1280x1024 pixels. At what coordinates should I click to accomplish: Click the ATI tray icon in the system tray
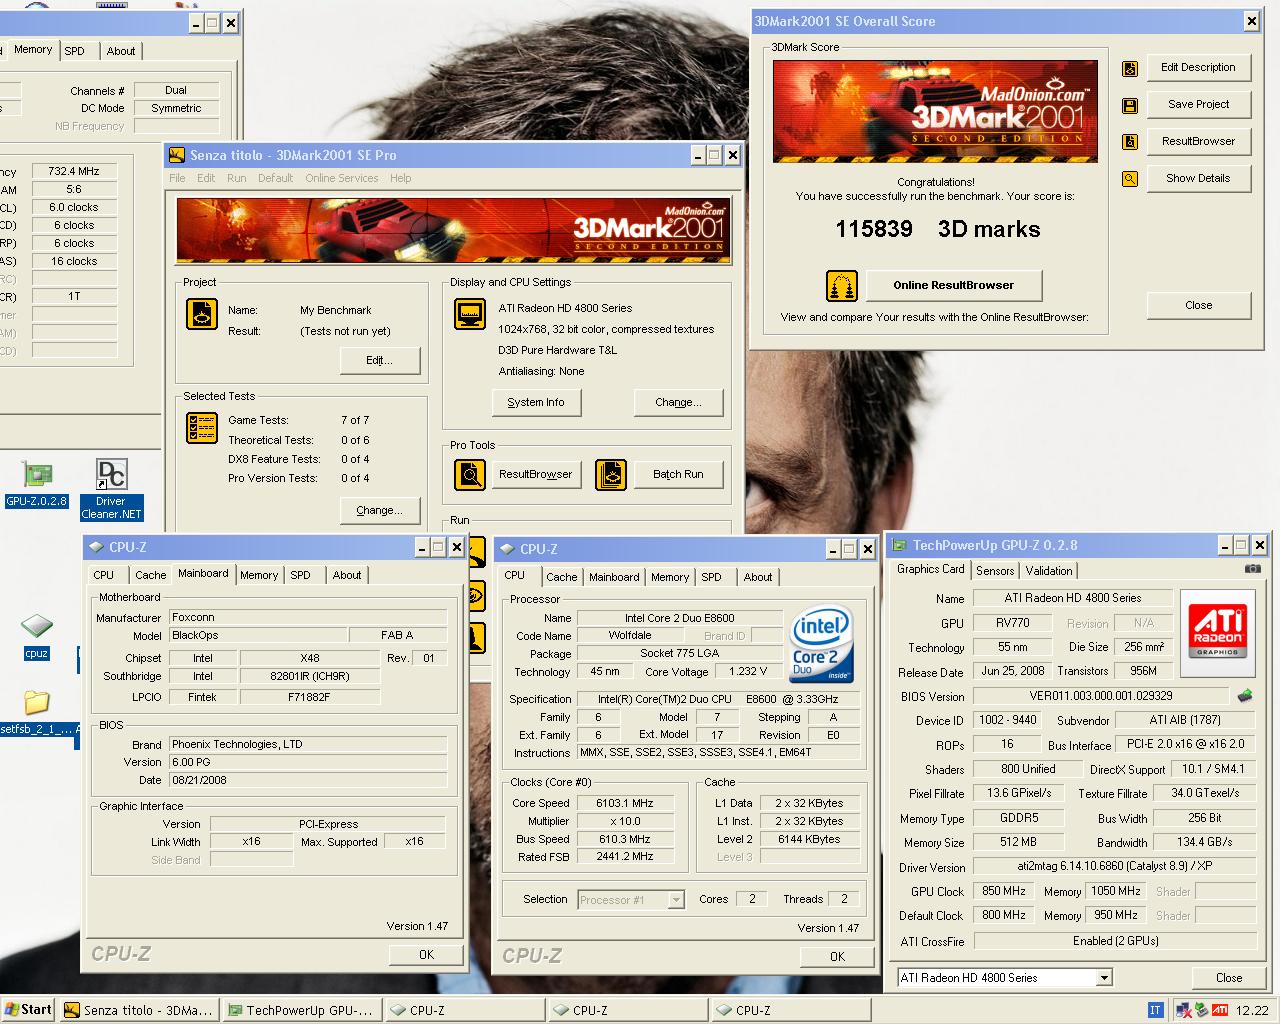point(1220,1010)
